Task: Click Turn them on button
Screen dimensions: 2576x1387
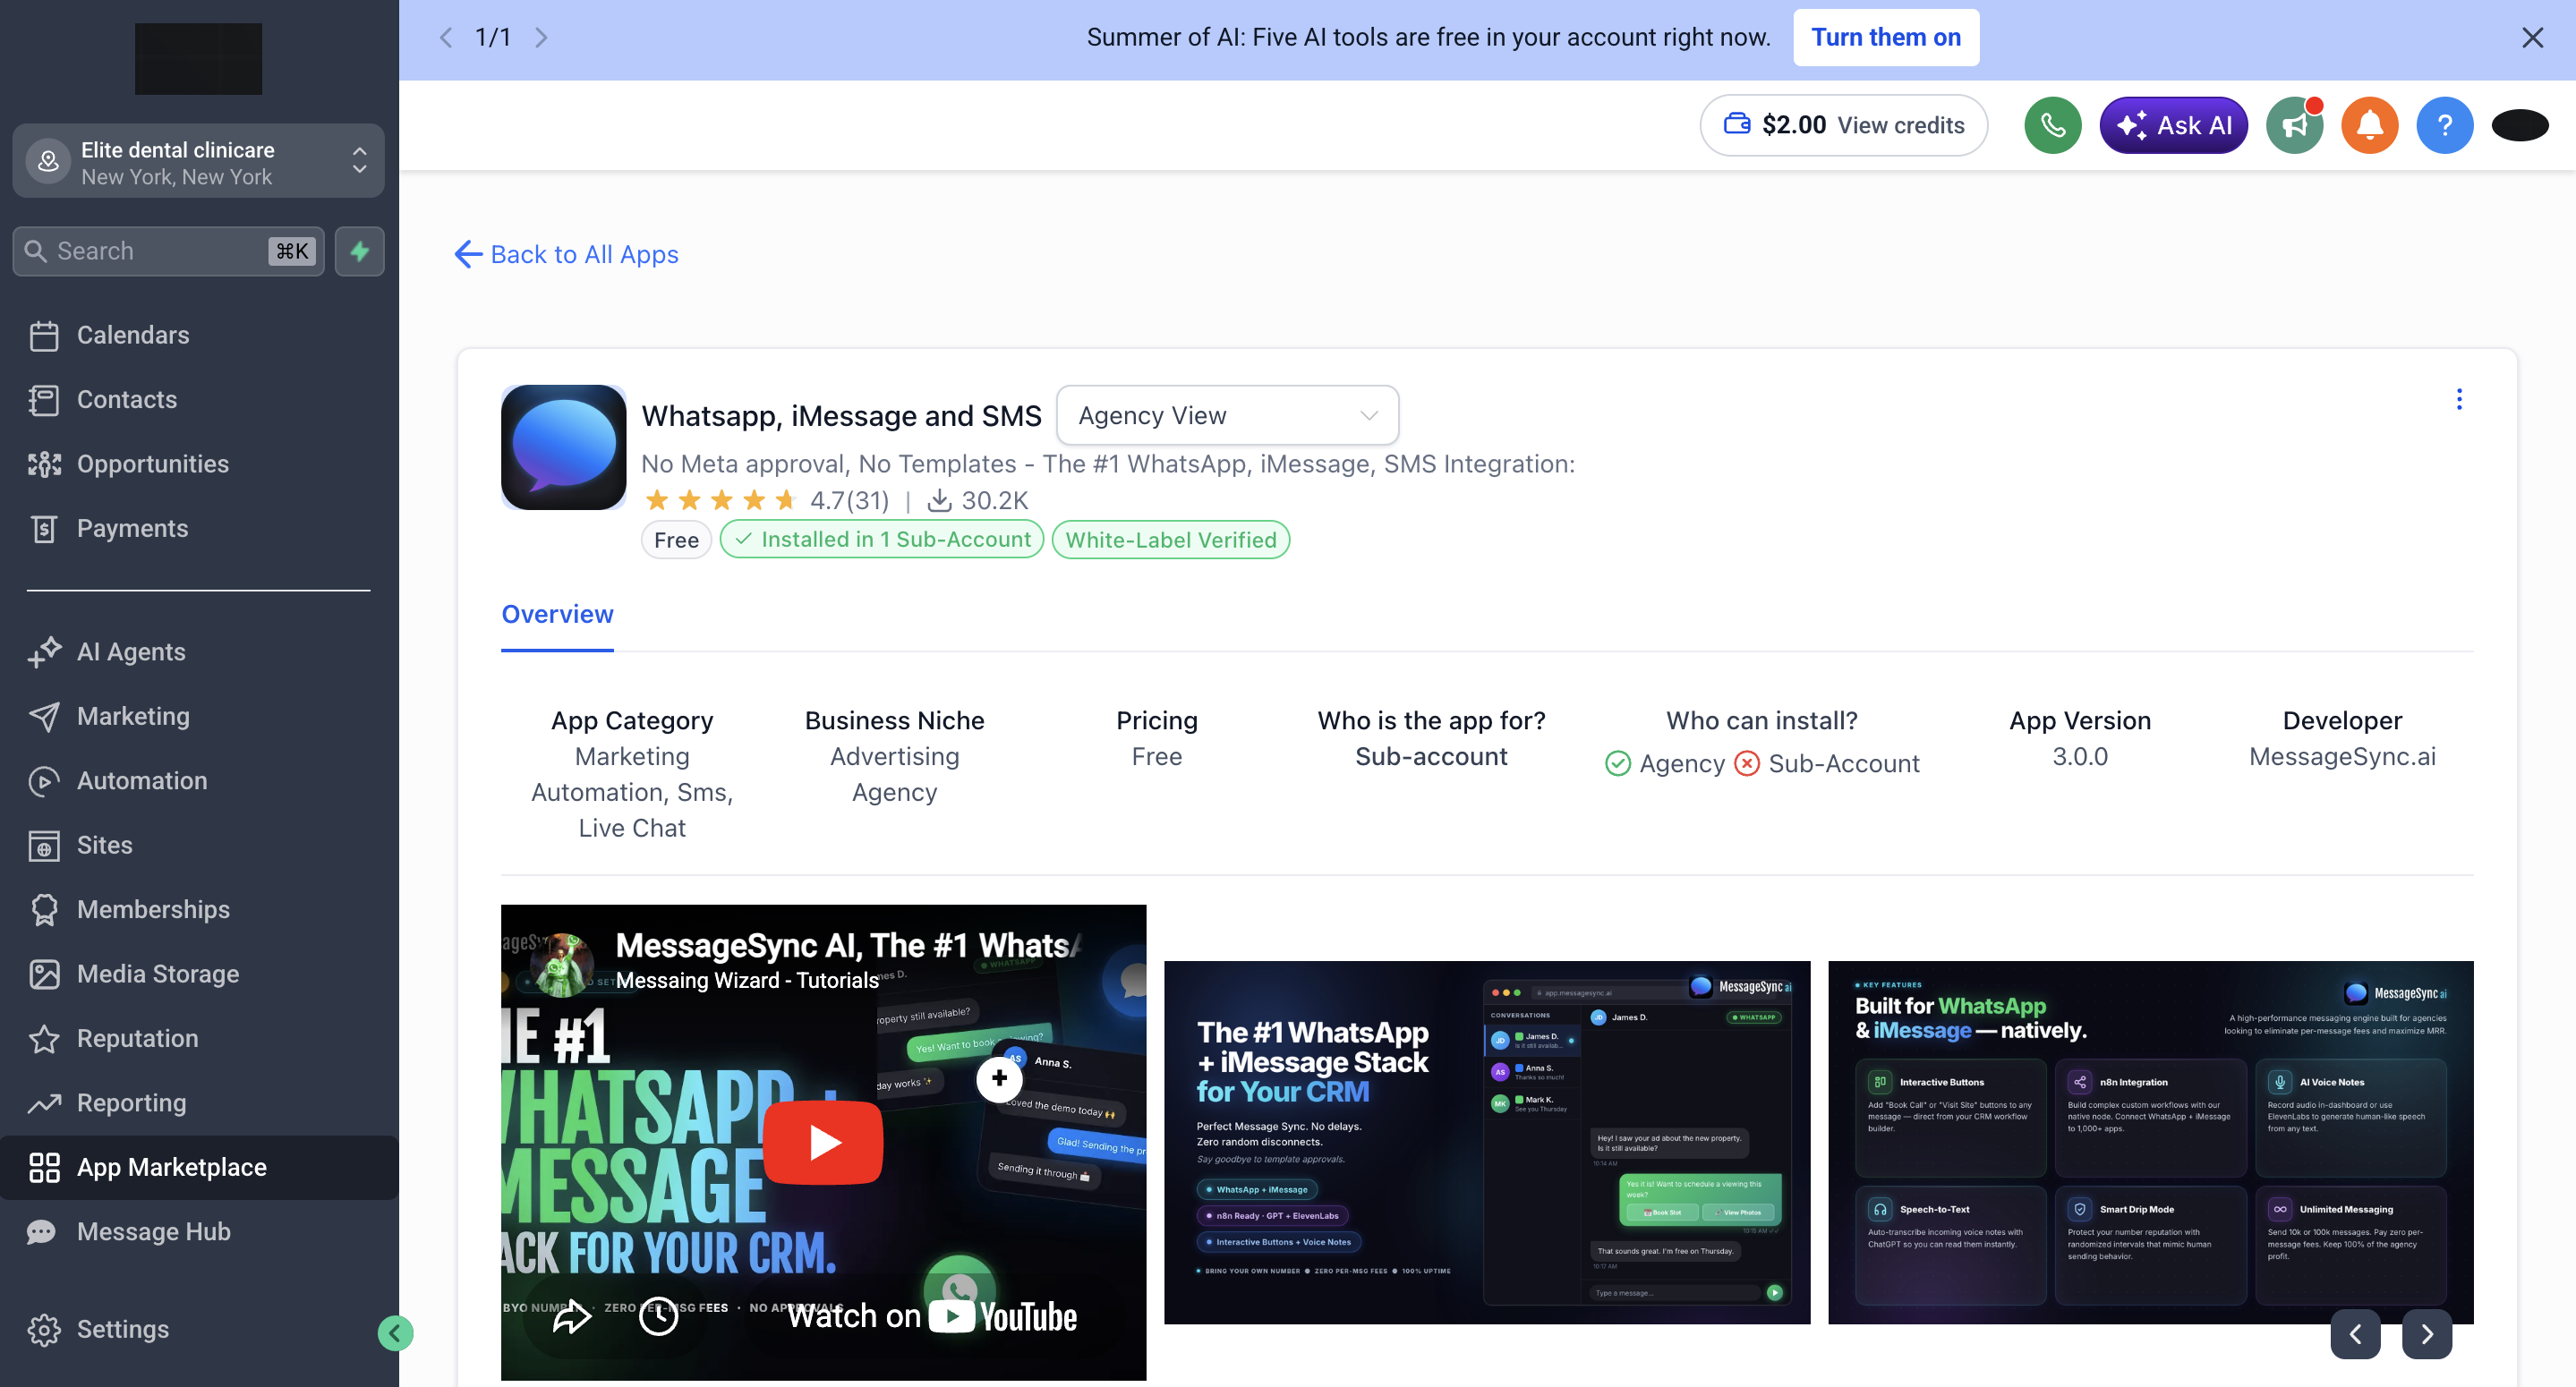Action: pyautogui.click(x=1886, y=38)
